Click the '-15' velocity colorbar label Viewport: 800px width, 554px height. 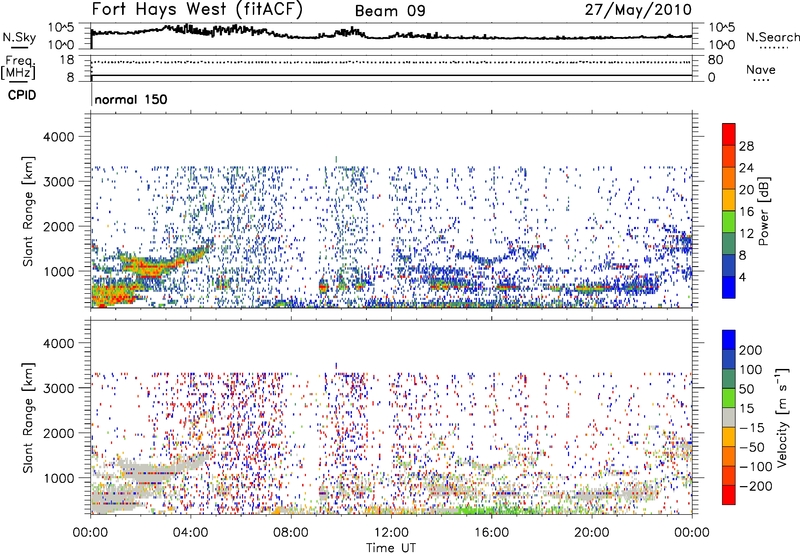tap(752, 428)
